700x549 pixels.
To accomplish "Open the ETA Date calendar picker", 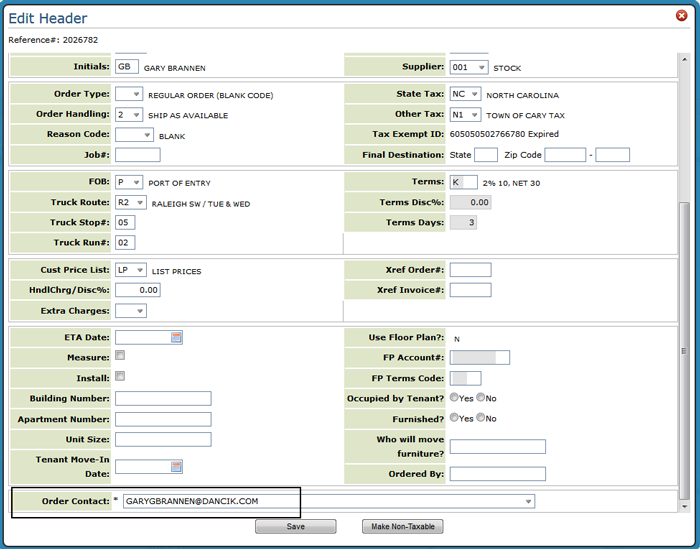I will coord(176,337).
